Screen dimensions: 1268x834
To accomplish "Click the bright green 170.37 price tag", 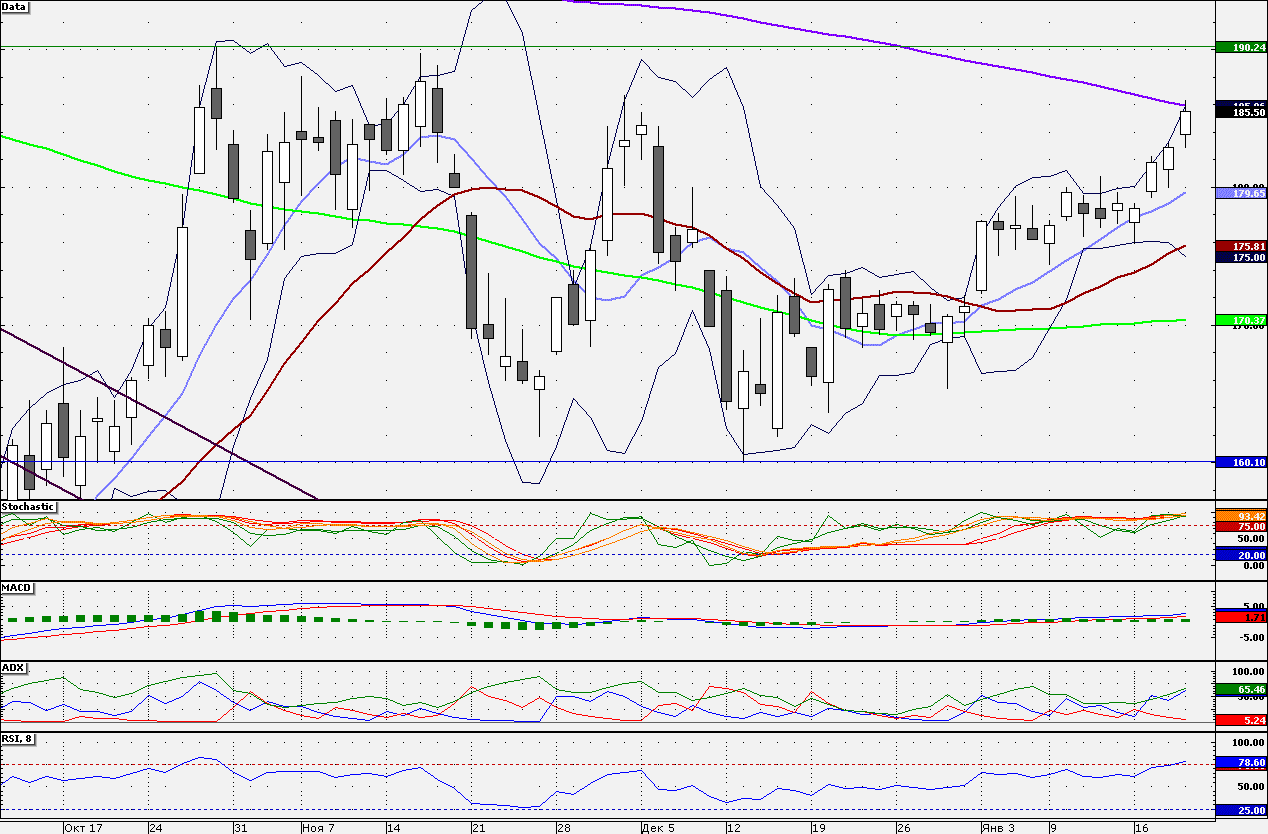I will (x=1241, y=320).
